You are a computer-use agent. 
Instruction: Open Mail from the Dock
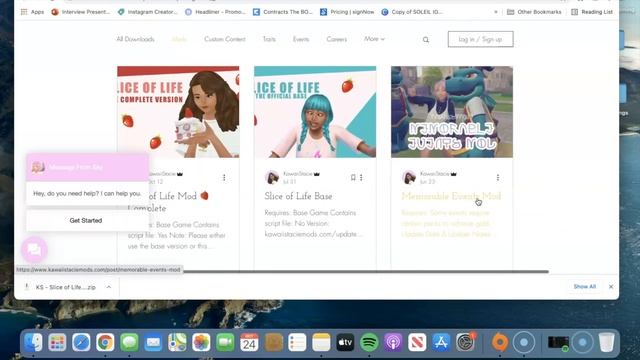click(x=153, y=342)
